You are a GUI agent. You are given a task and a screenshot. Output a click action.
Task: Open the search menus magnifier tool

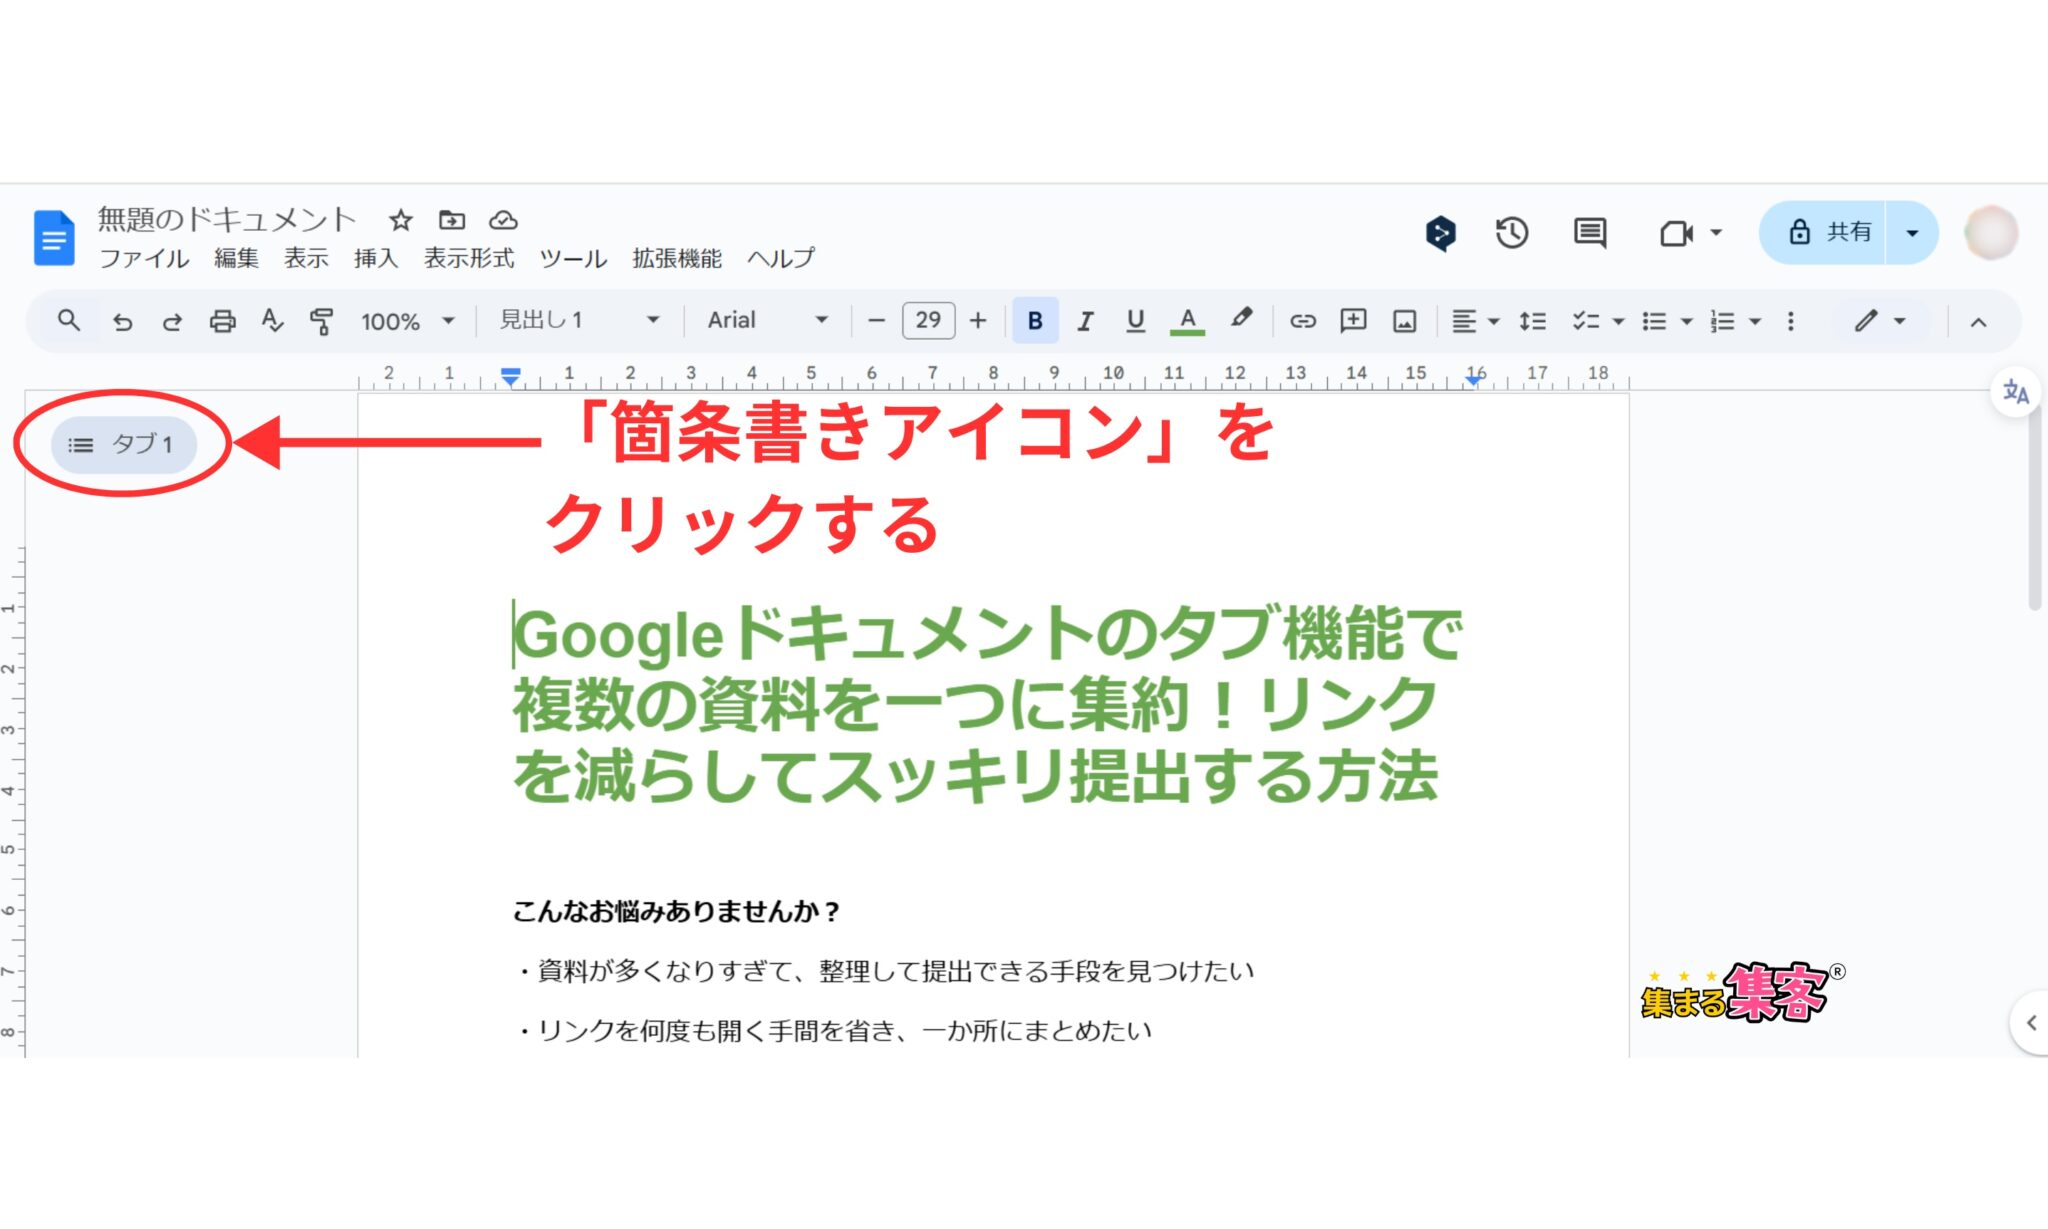tap(68, 321)
